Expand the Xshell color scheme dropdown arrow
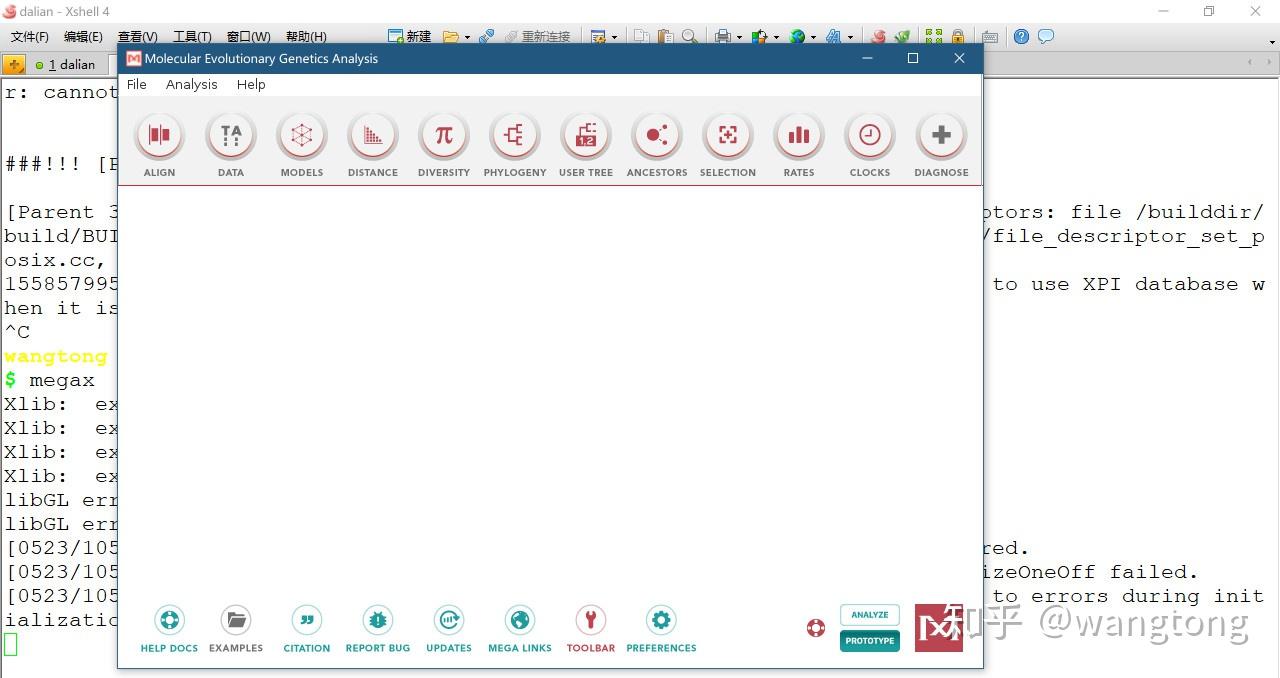 click(776, 37)
